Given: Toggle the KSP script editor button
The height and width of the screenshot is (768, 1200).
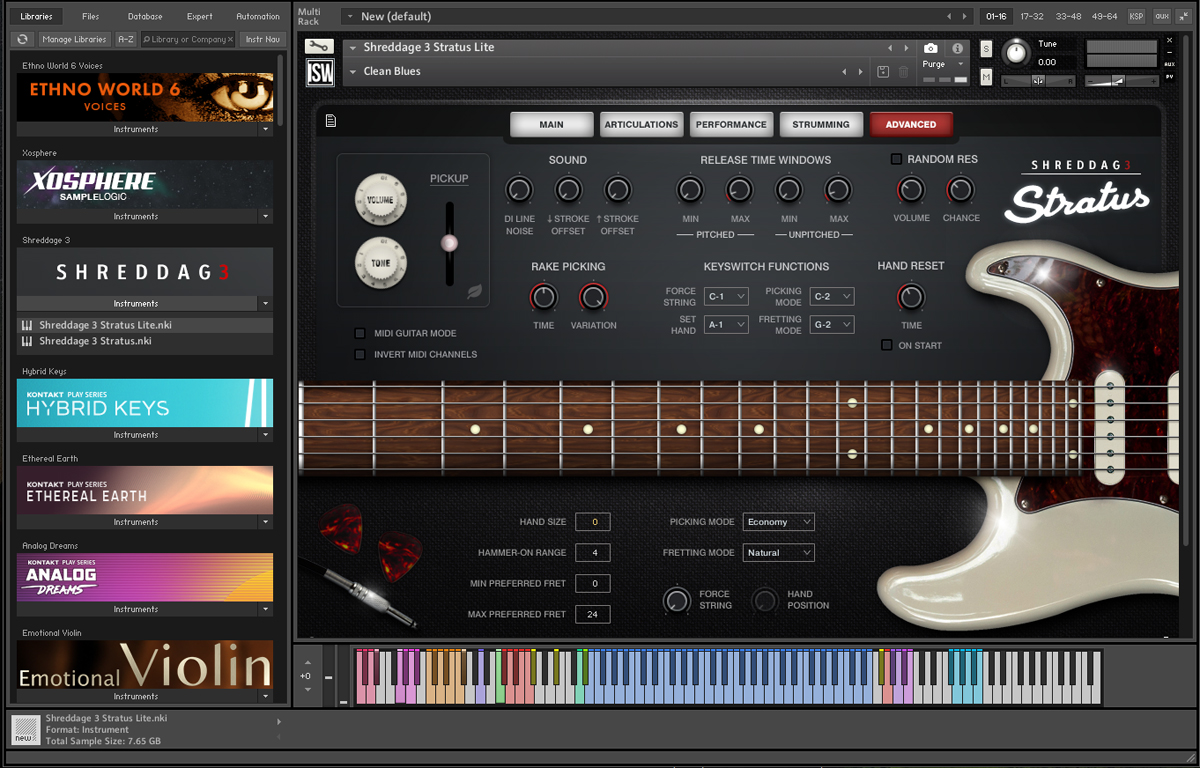Looking at the screenshot, I should pos(1136,16).
